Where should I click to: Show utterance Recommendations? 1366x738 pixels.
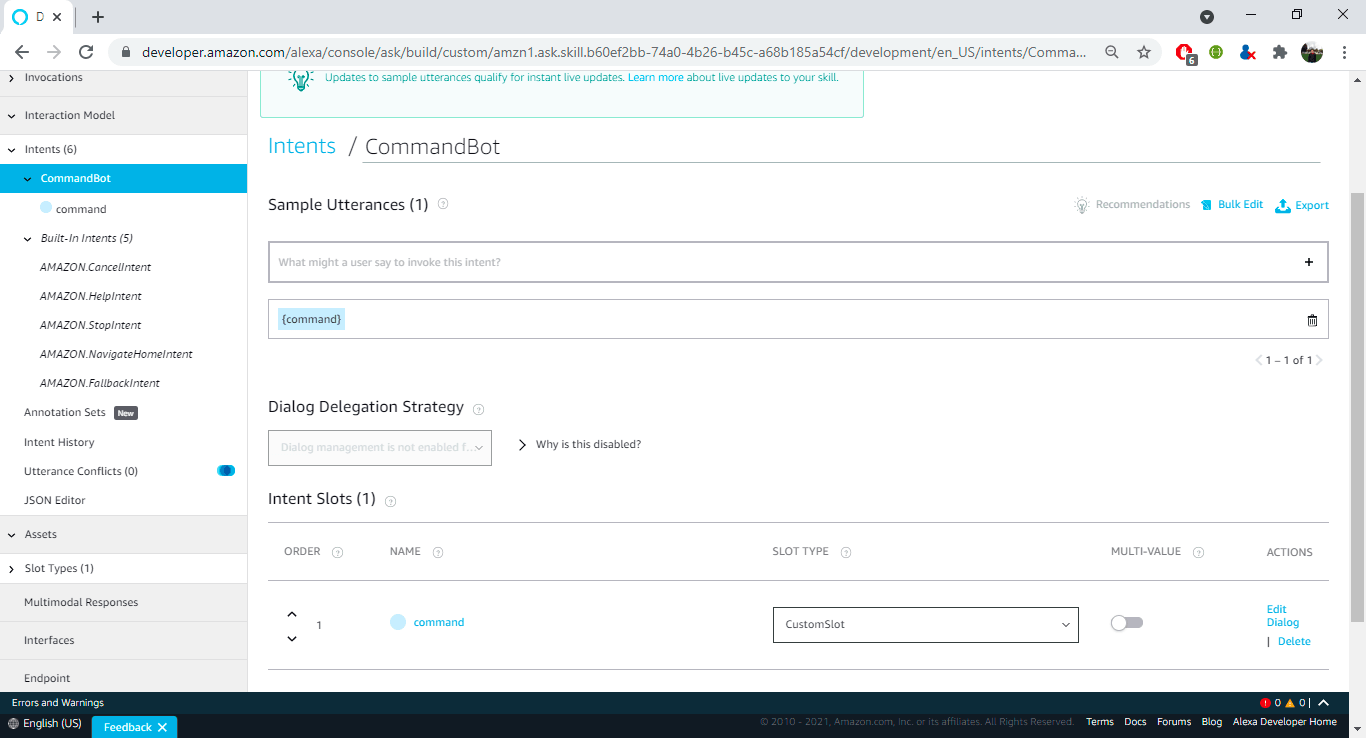[1132, 205]
